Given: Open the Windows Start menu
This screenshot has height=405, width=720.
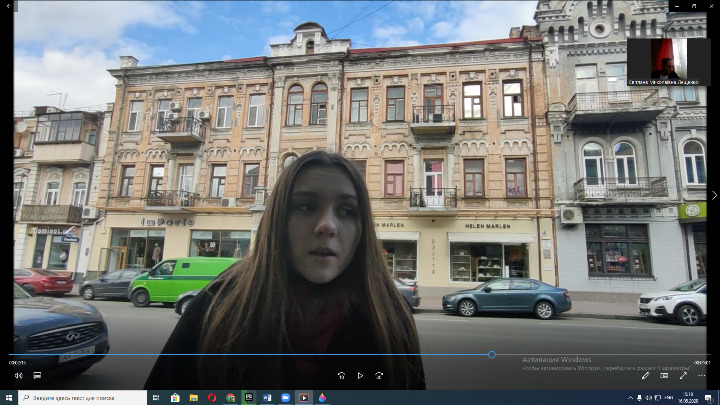Looking at the screenshot, I should [x=8, y=397].
